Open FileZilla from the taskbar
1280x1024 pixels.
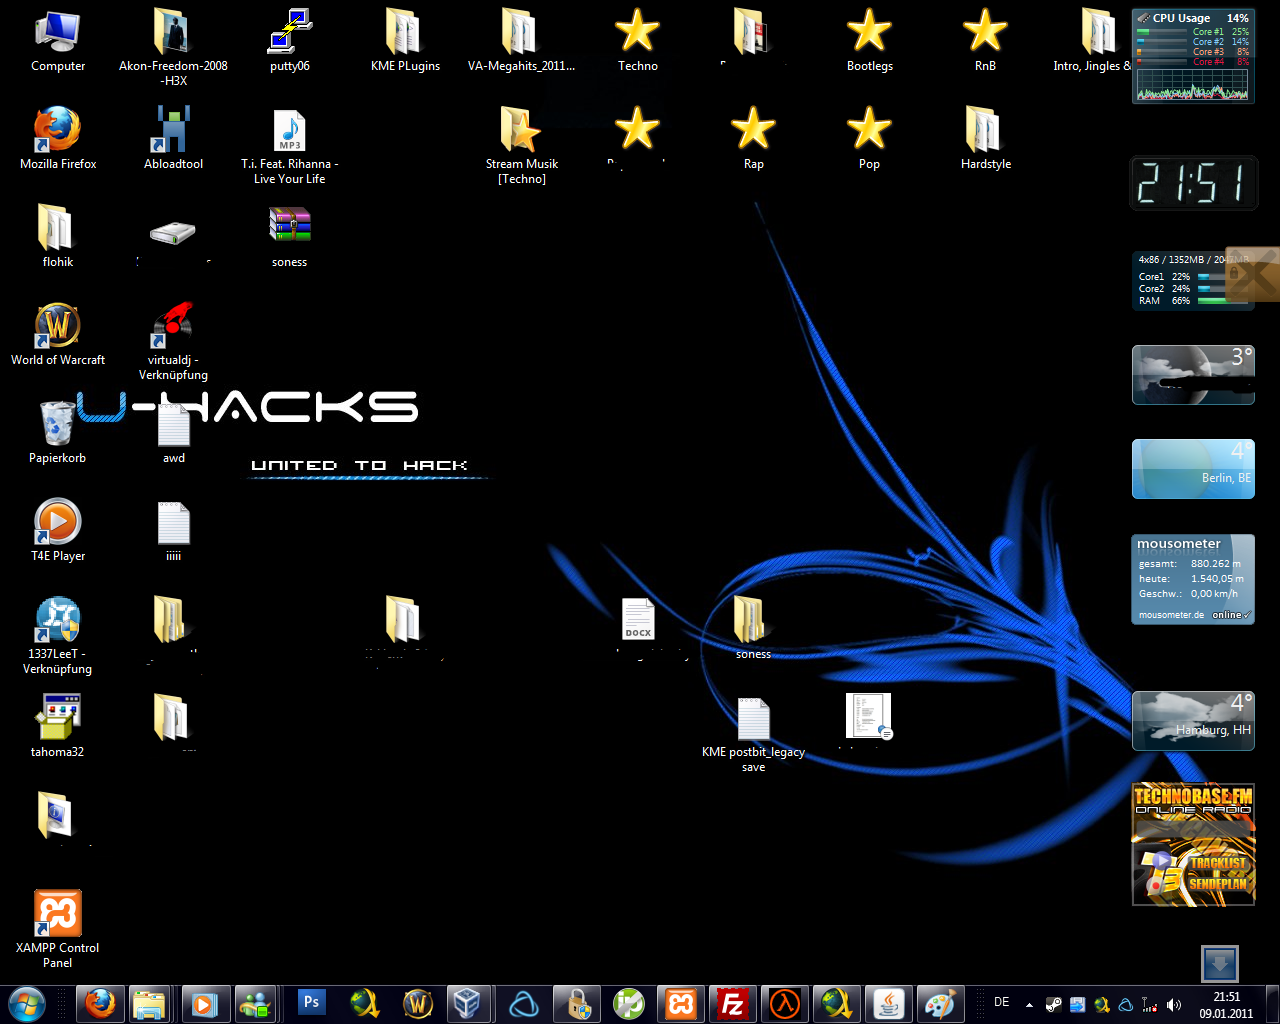733,1003
